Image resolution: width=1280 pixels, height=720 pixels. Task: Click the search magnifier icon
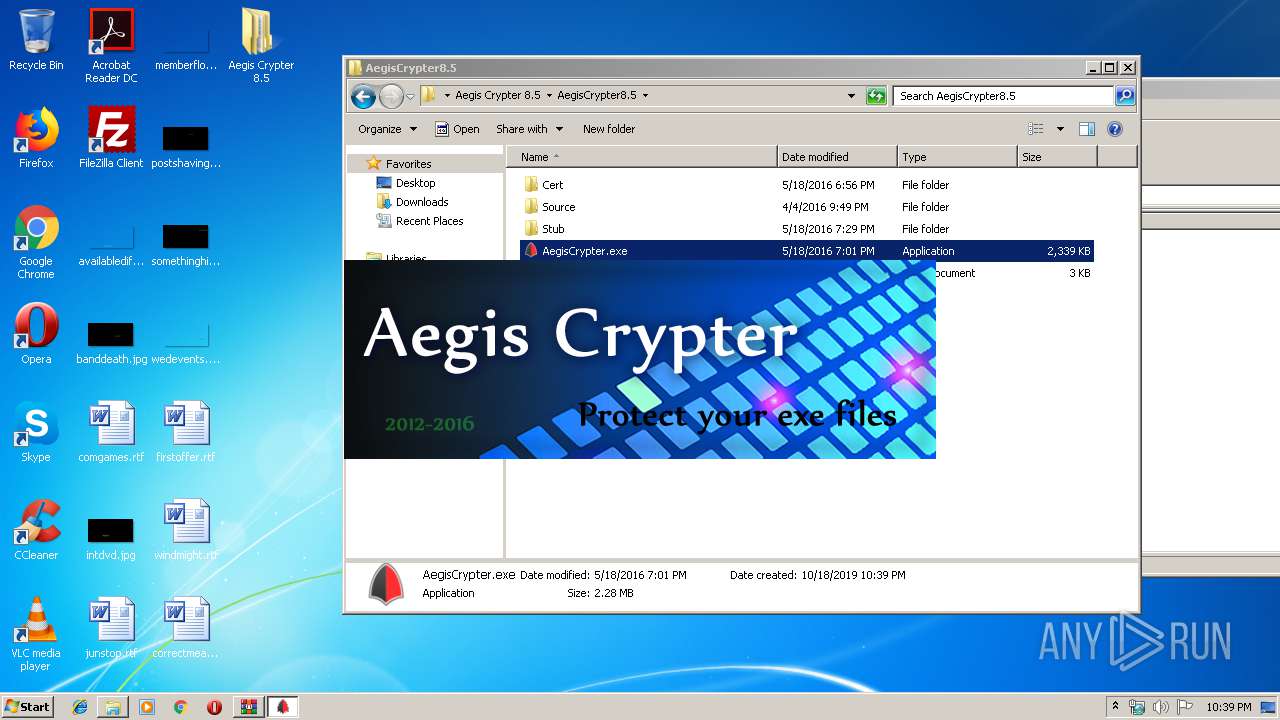point(1125,96)
